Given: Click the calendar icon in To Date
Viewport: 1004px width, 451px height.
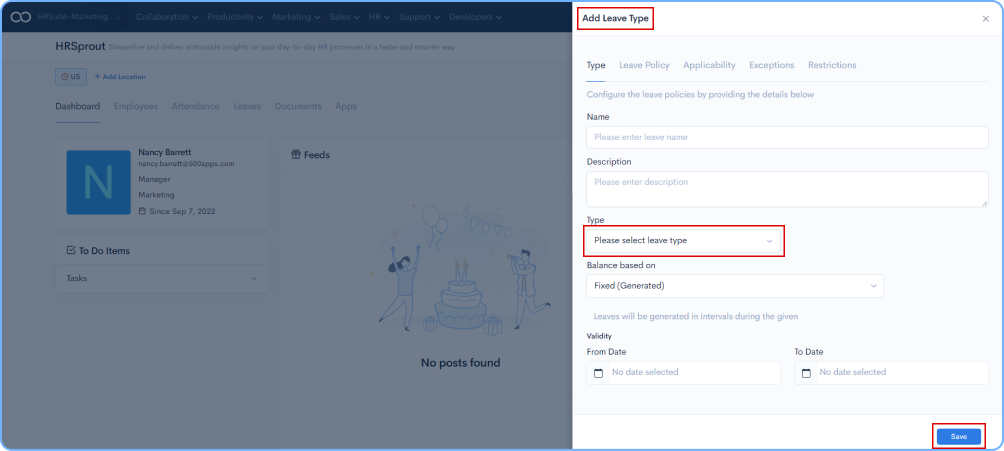Looking at the screenshot, I should [x=807, y=373].
